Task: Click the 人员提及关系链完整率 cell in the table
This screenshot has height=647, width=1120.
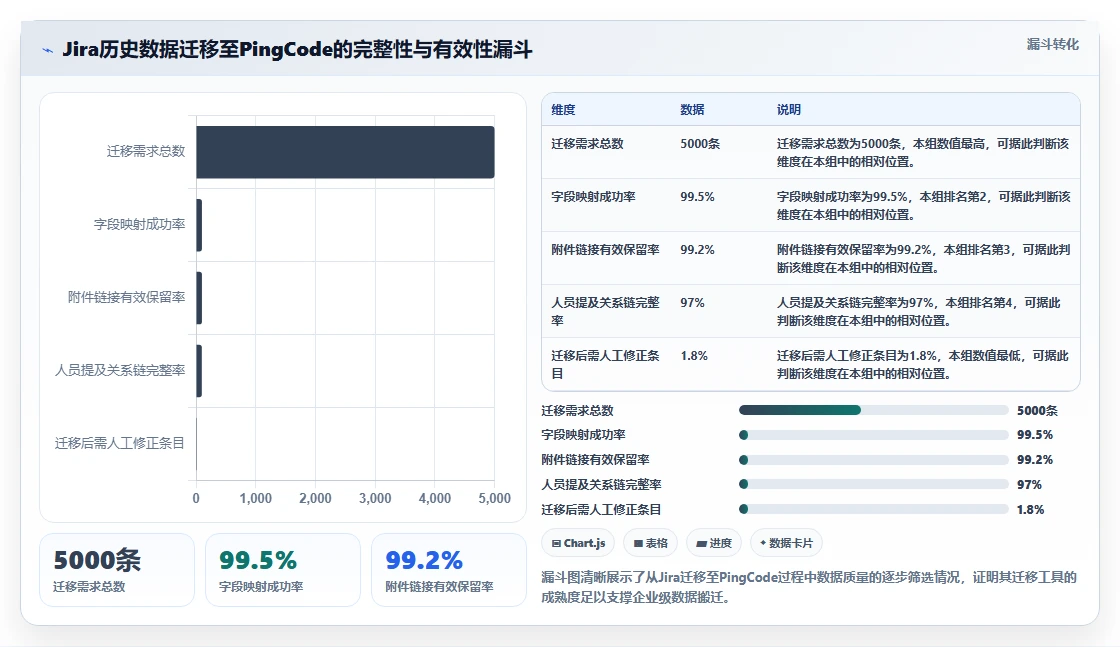Action: point(605,311)
